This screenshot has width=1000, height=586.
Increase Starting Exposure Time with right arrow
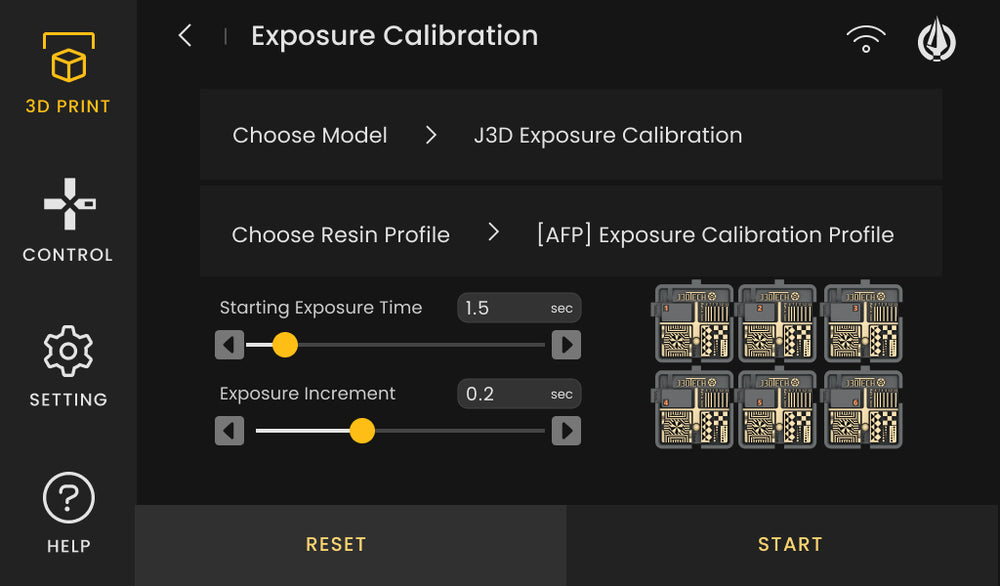point(566,345)
